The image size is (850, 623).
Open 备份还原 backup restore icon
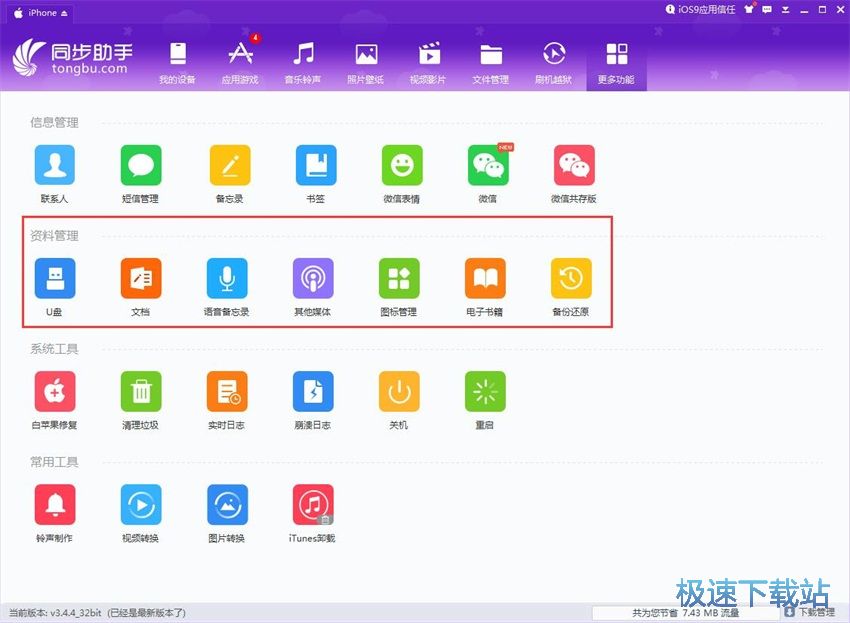click(x=571, y=278)
